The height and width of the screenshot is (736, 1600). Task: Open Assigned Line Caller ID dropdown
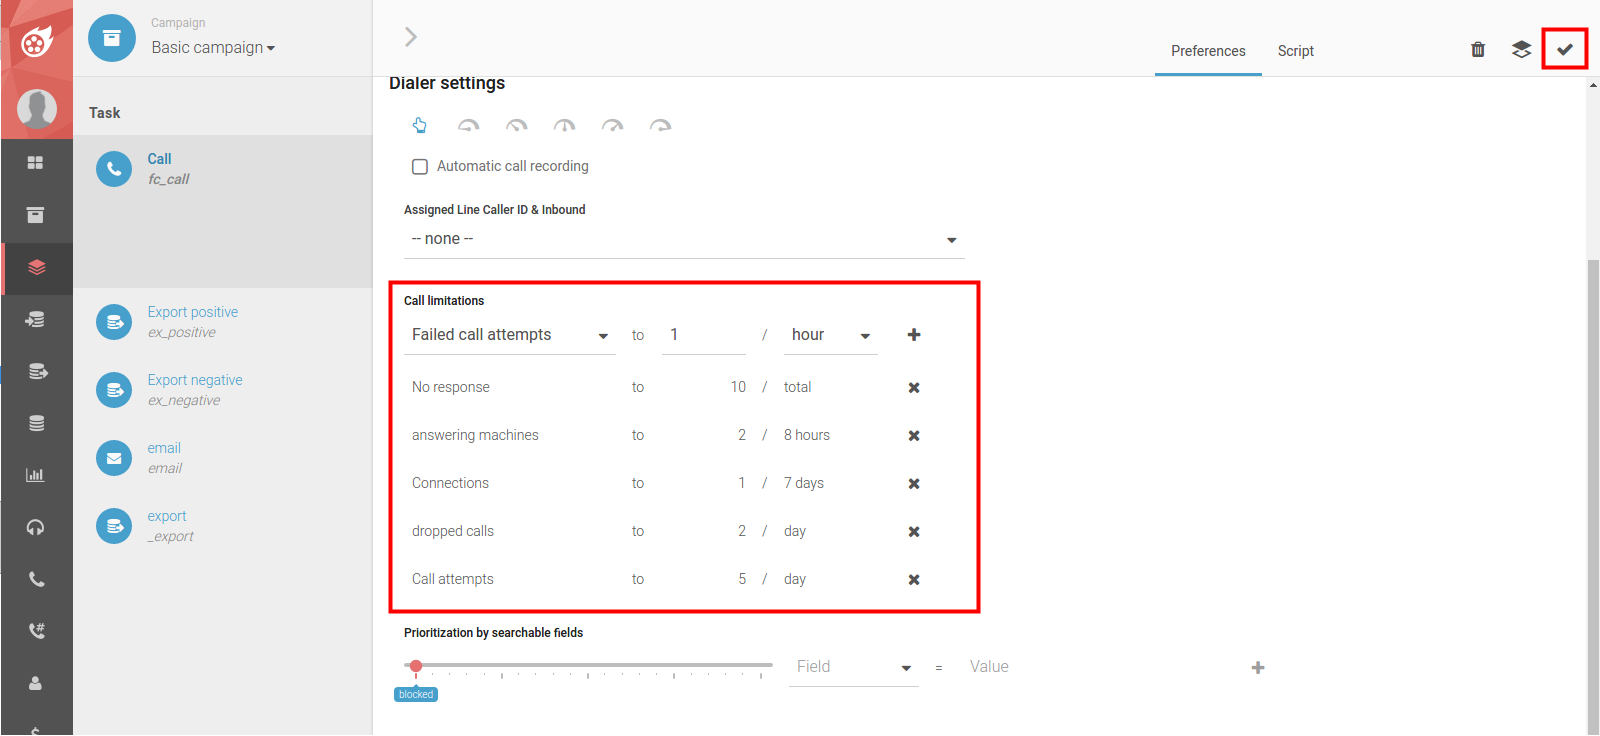(684, 240)
